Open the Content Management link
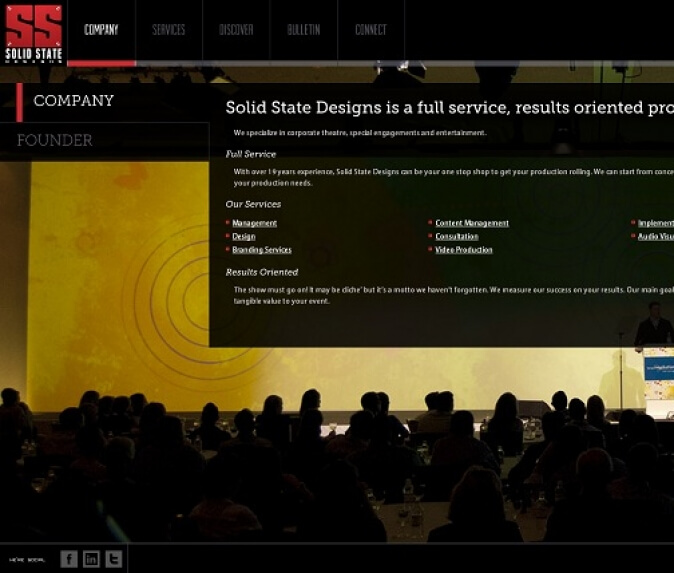 click(x=471, y=223)
